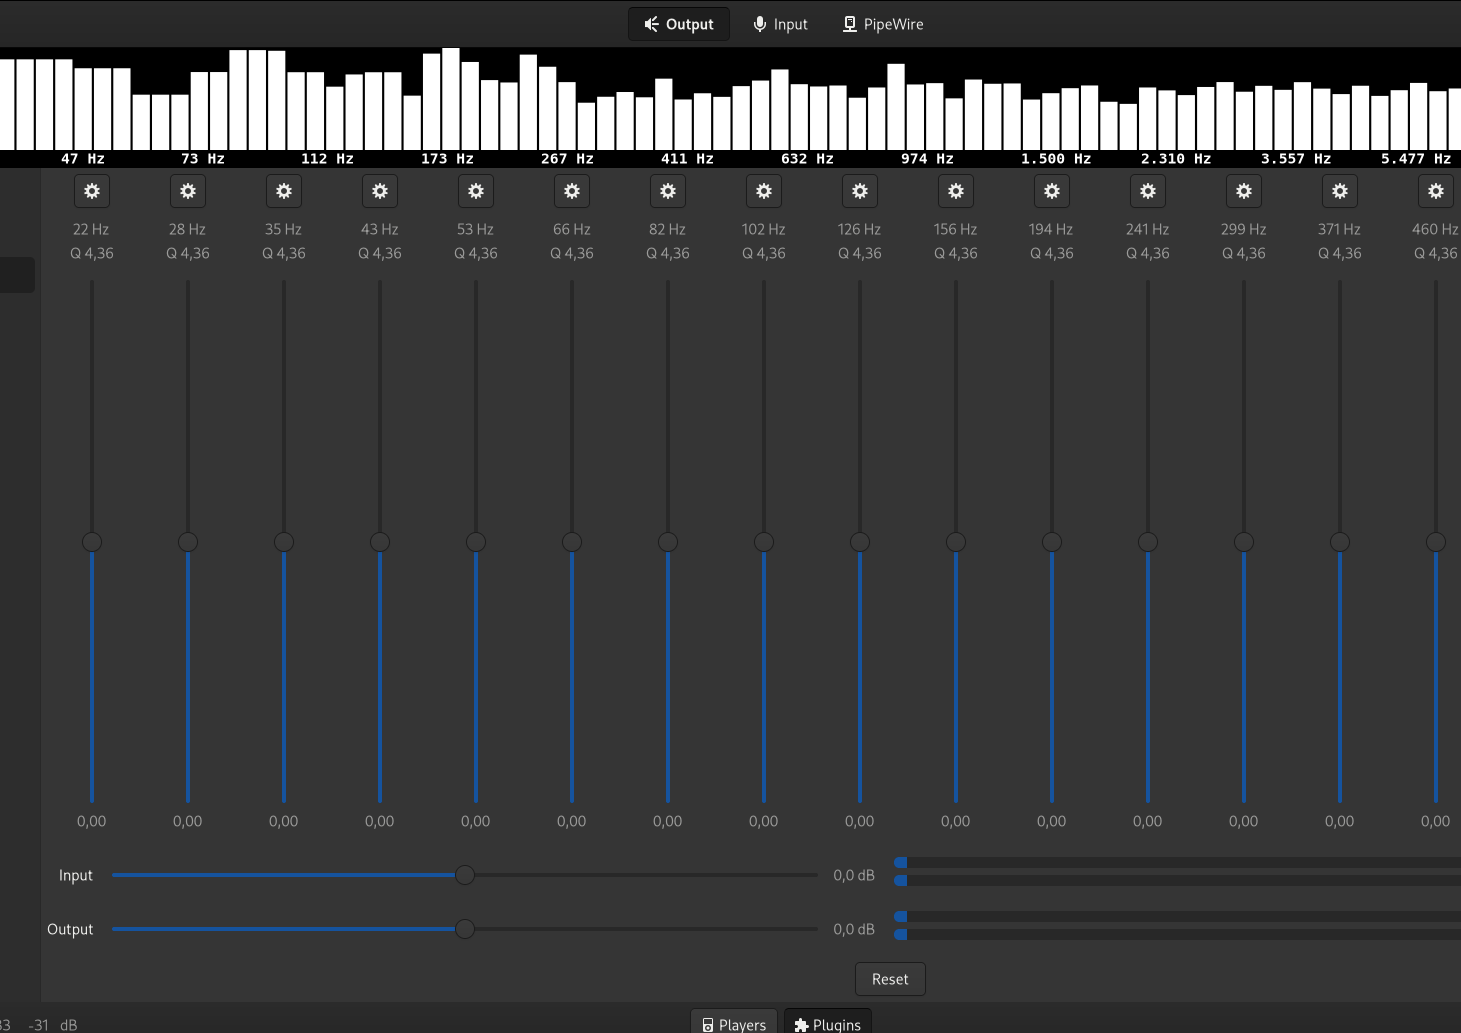Click the 35 Hz band gain slider knob
Viewport: 1461px width, 1033px height.
(x=284, y=542)
